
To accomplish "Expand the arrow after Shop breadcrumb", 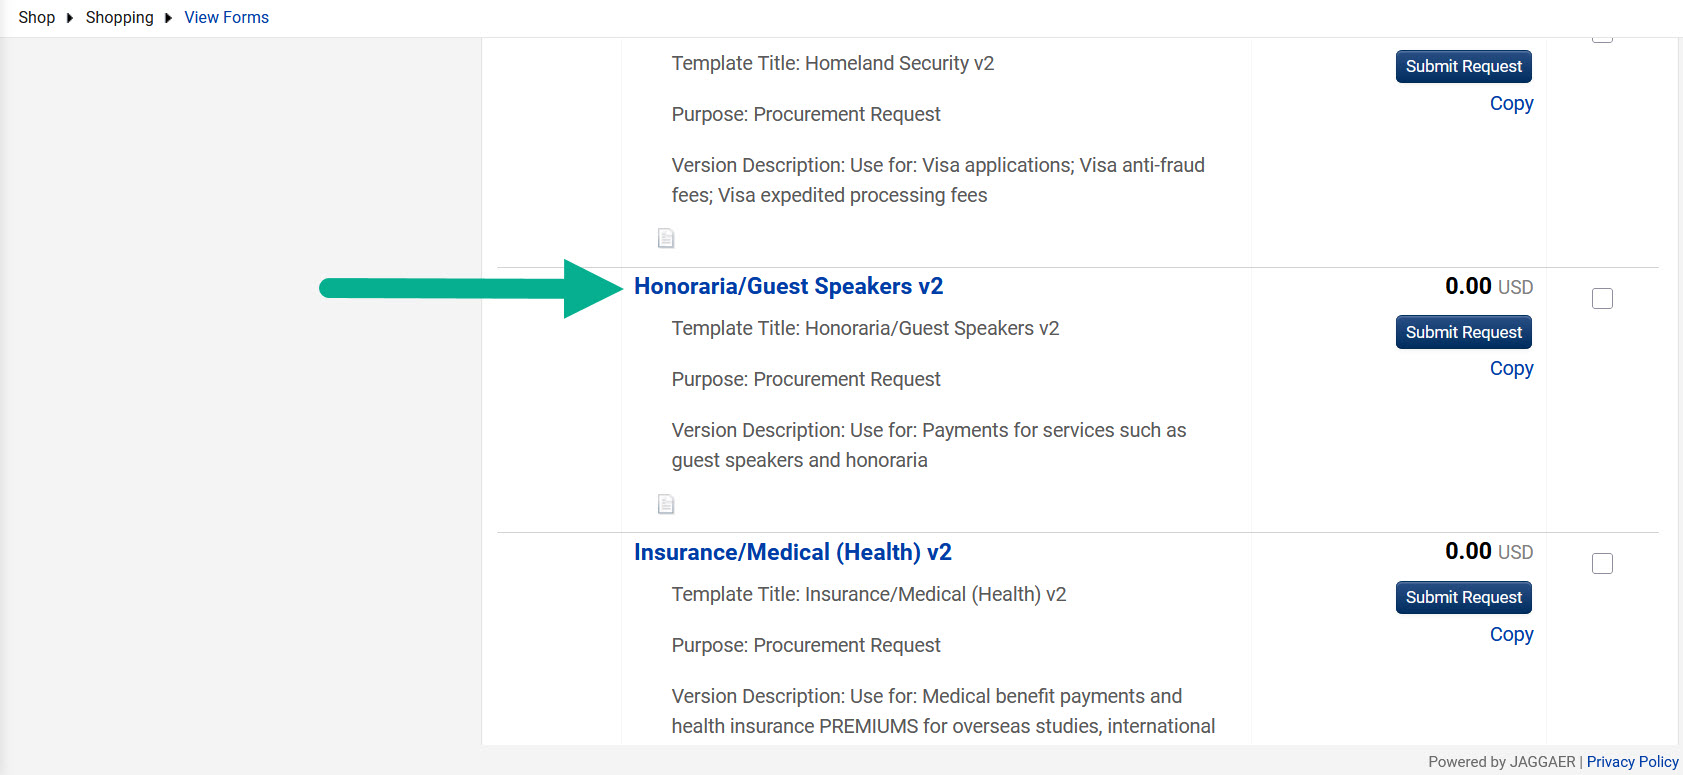I will click(70, 18).
